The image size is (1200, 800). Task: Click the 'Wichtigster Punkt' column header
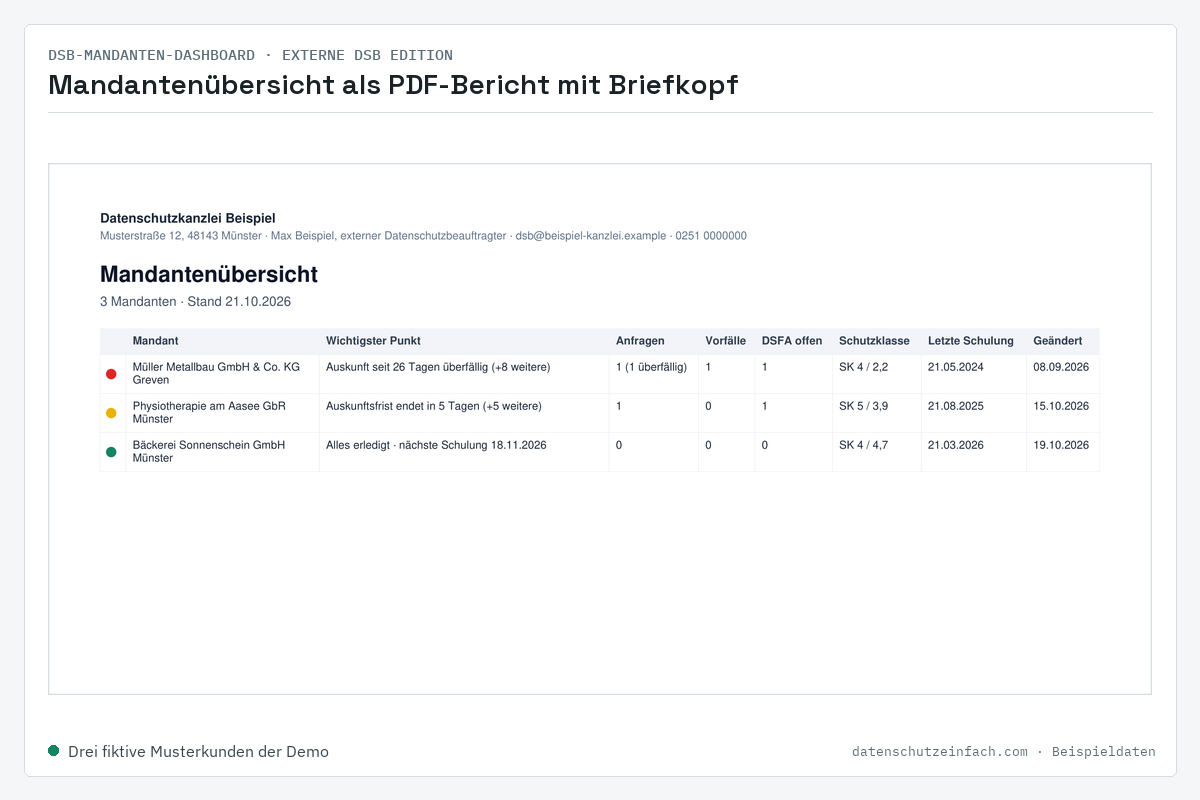click(x=373, y=341)
